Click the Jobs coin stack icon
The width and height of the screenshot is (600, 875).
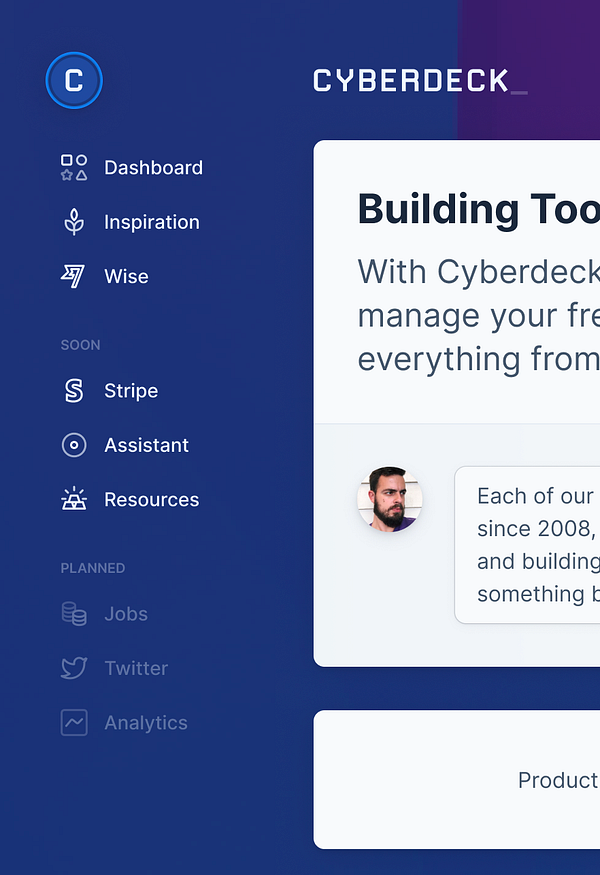click(74, 614)
